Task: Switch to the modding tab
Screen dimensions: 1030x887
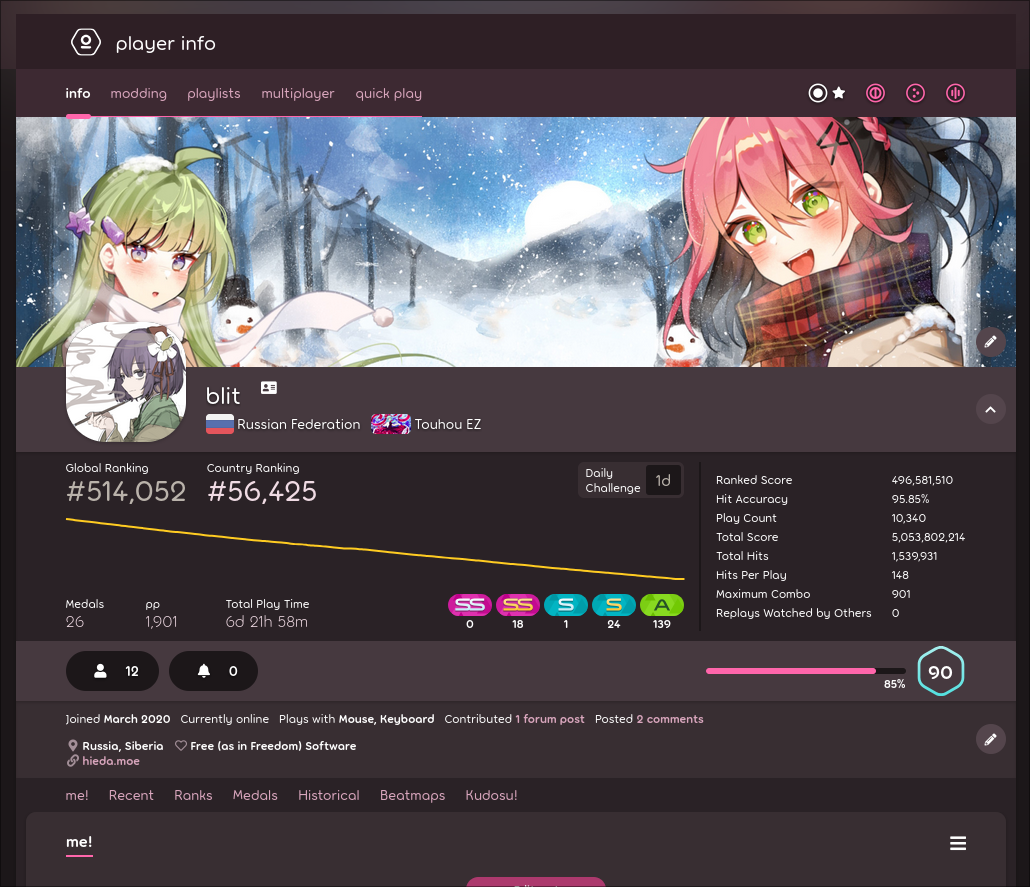Action: pyautogui.click(x=138, y=94)
